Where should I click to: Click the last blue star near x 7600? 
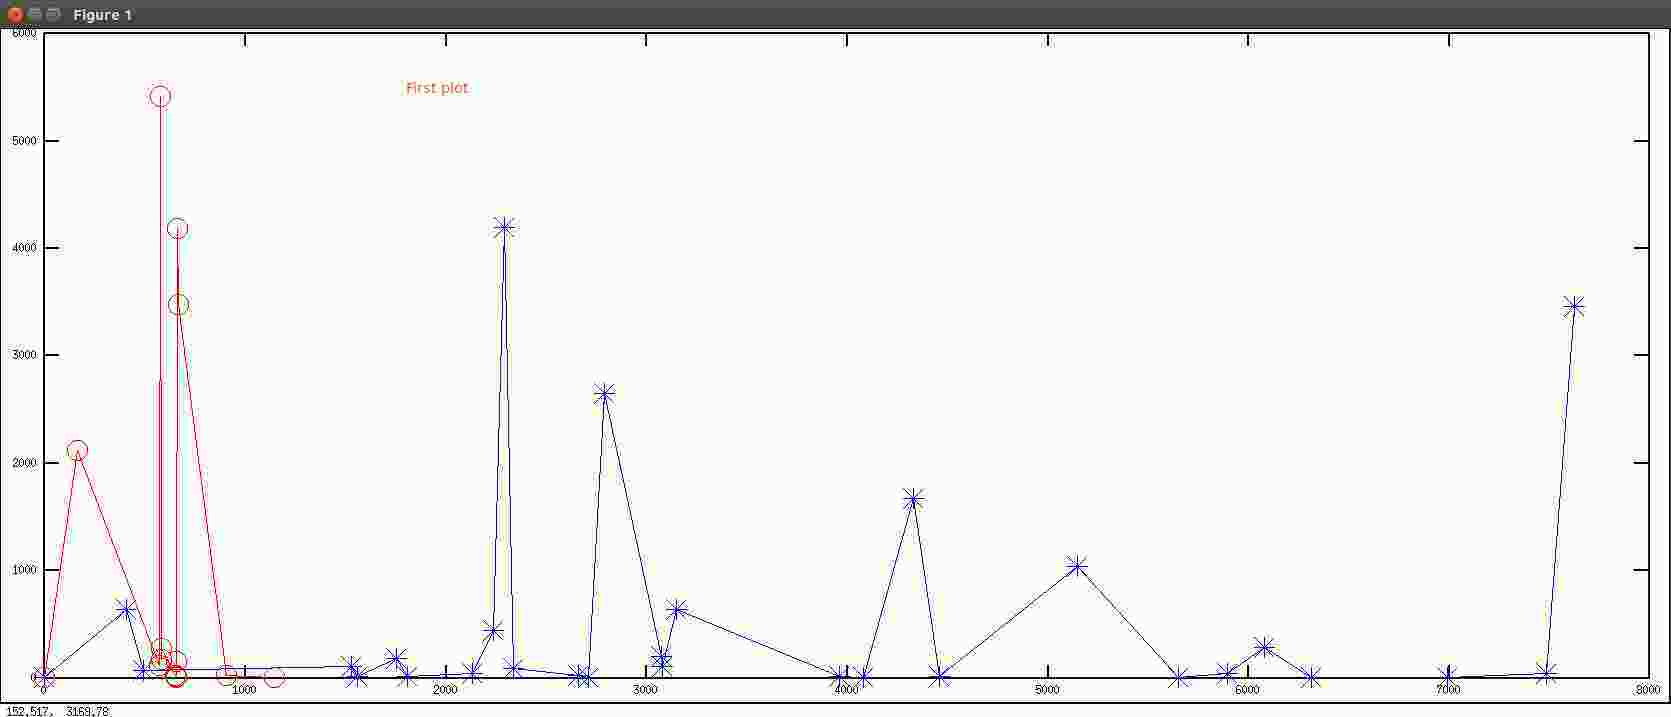(1574, 306)
